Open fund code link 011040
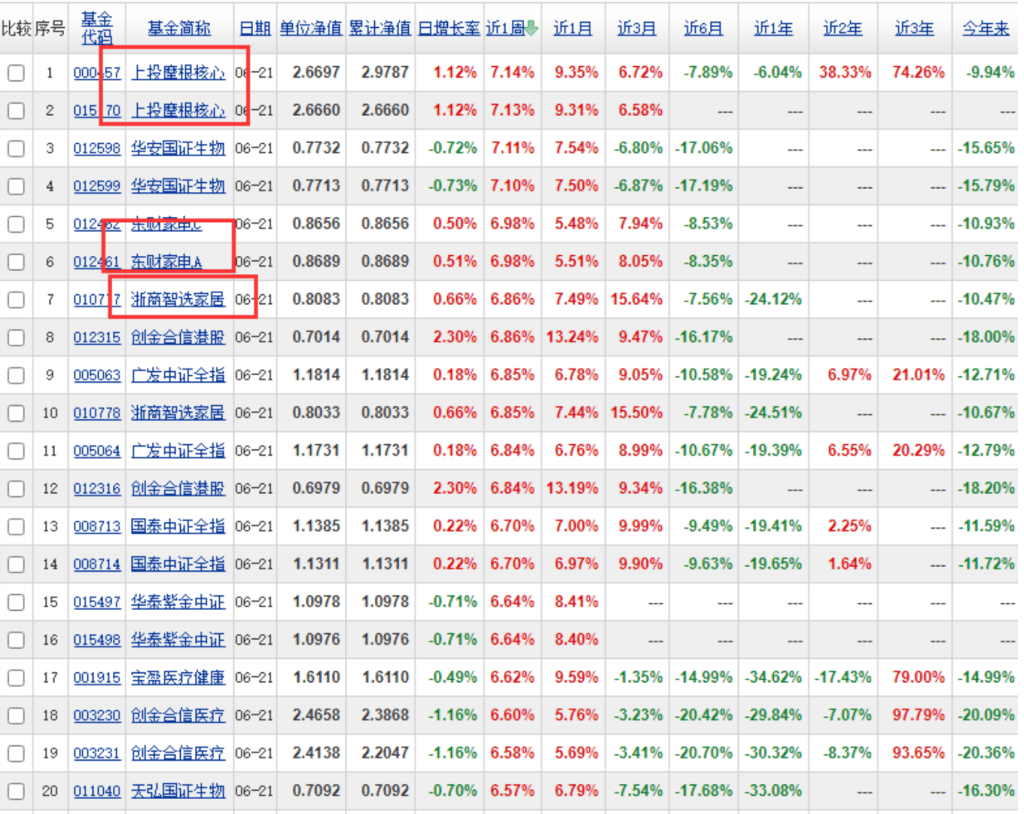The image size is (1024, 814). tap(97, 792)
